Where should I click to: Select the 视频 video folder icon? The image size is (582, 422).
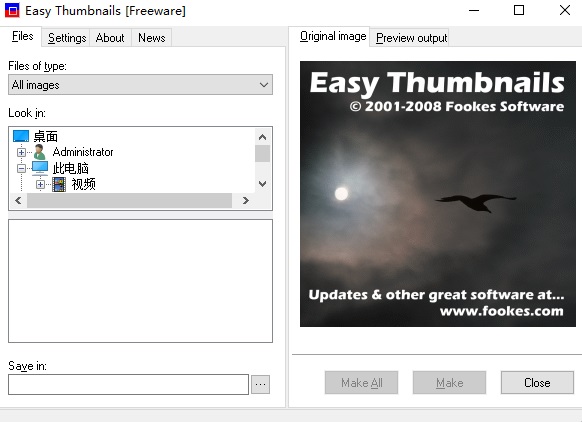click(59, 184)
